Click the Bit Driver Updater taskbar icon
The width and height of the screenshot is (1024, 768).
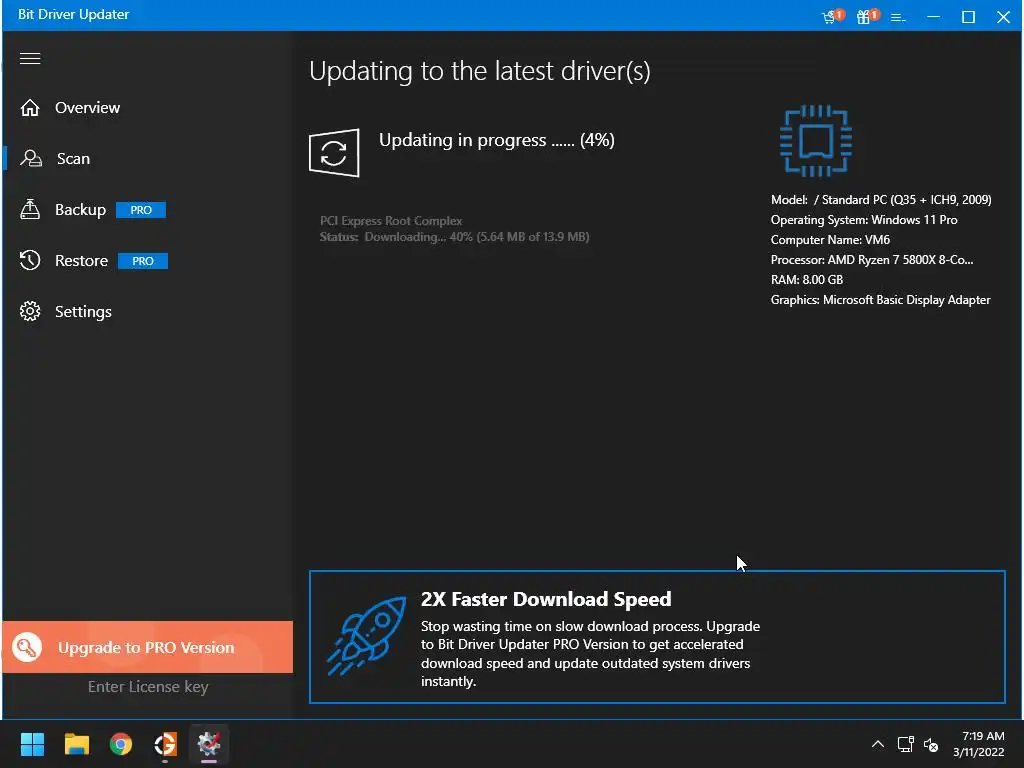[x=209, y=744]
